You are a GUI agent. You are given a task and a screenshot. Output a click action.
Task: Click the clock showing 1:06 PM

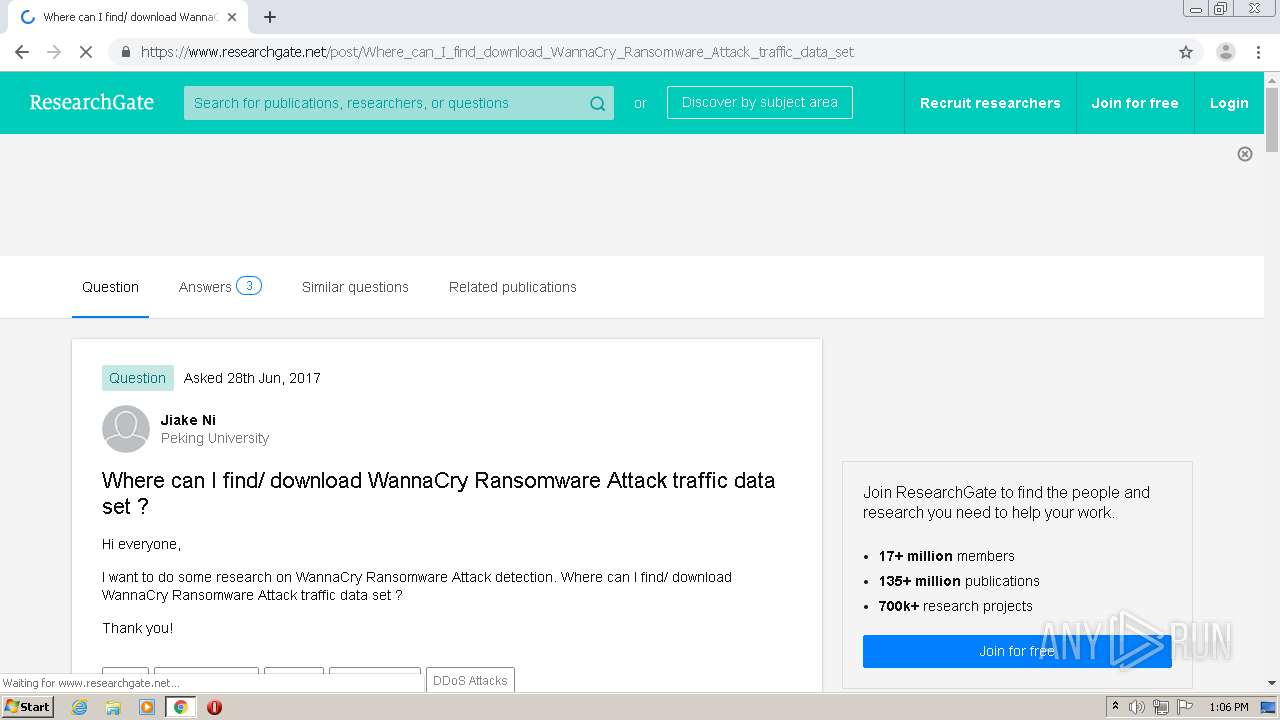point(1229,707)
